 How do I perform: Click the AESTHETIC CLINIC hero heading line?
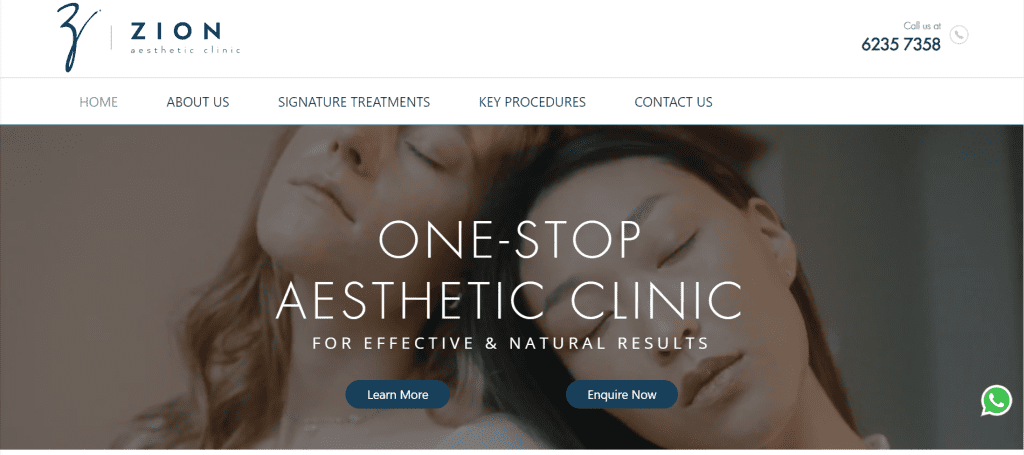coord(509,300)
